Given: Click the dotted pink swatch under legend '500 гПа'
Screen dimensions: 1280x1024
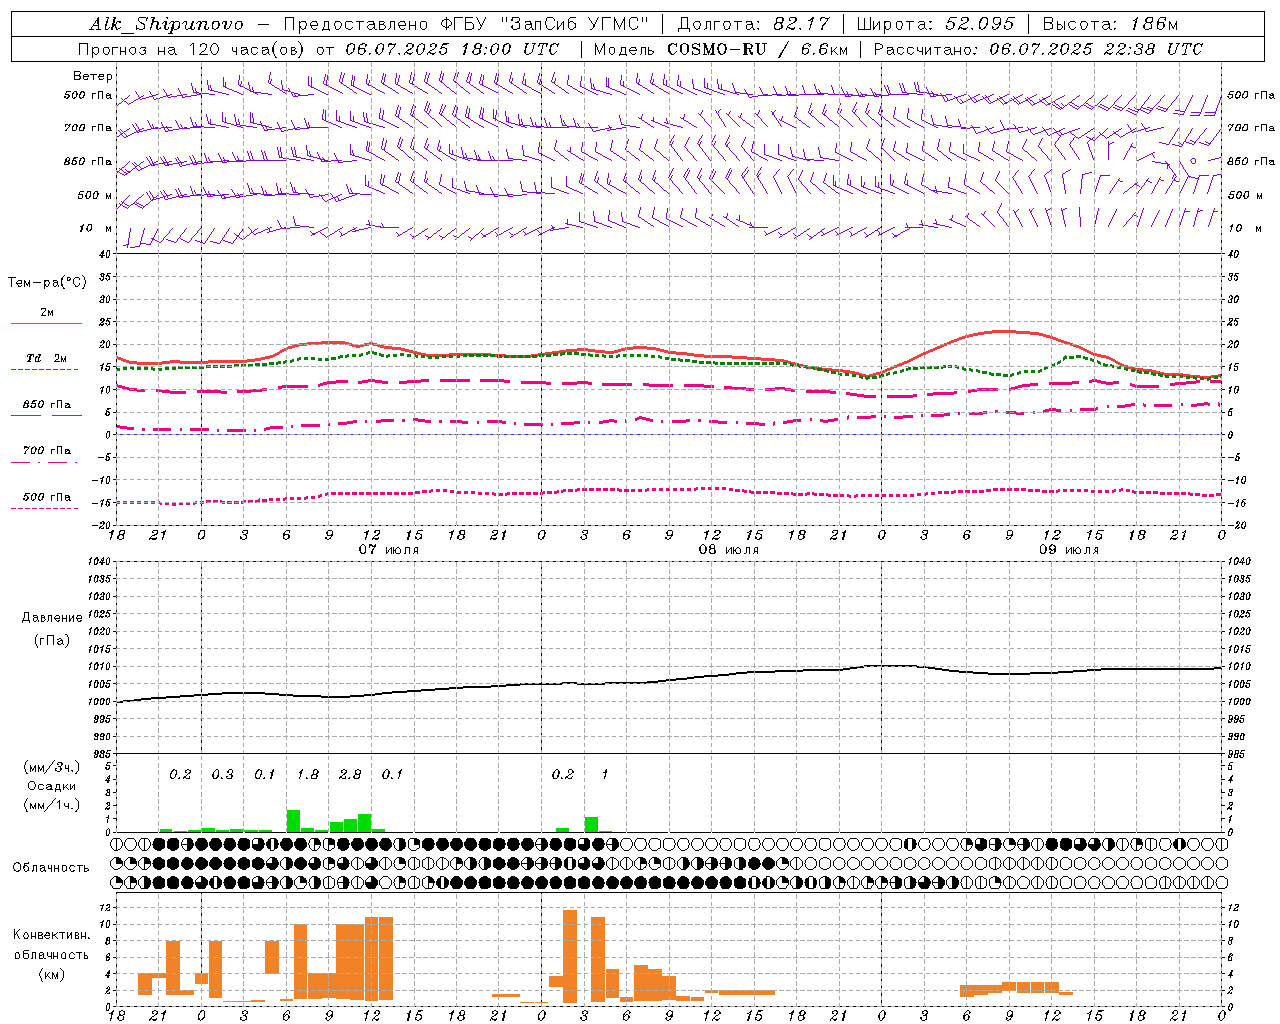Looking at the screenshot, I should [x=44, y=508].
